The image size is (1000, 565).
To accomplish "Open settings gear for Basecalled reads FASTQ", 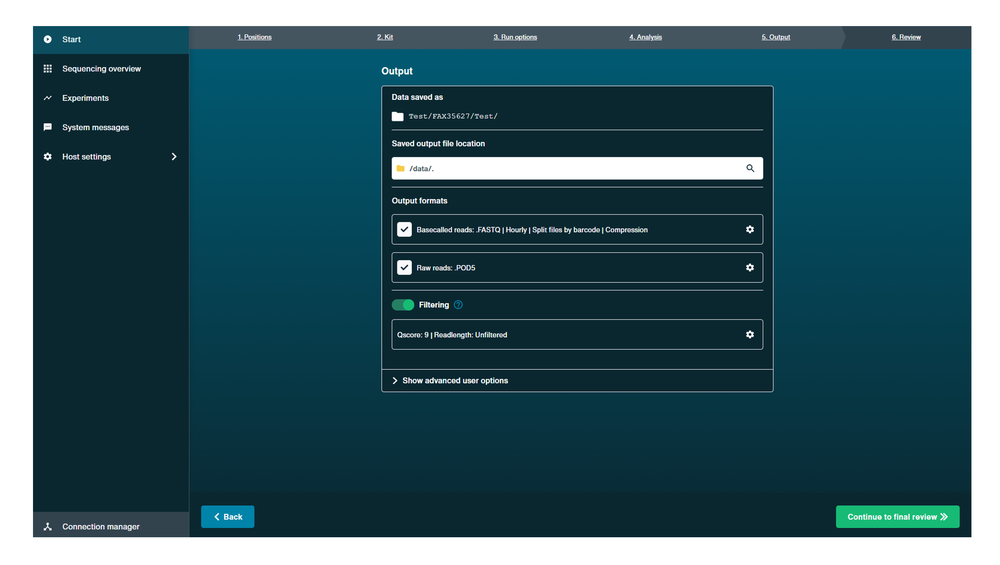I will (750, 230).
